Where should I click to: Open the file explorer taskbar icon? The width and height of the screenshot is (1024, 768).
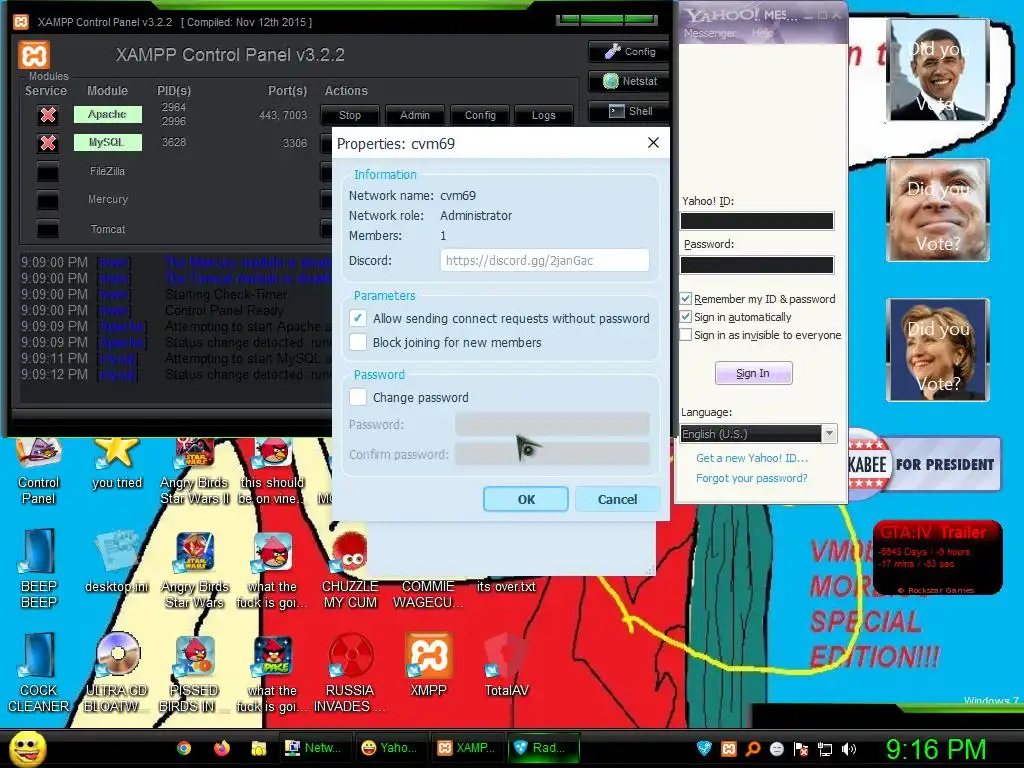pos(259,748)
